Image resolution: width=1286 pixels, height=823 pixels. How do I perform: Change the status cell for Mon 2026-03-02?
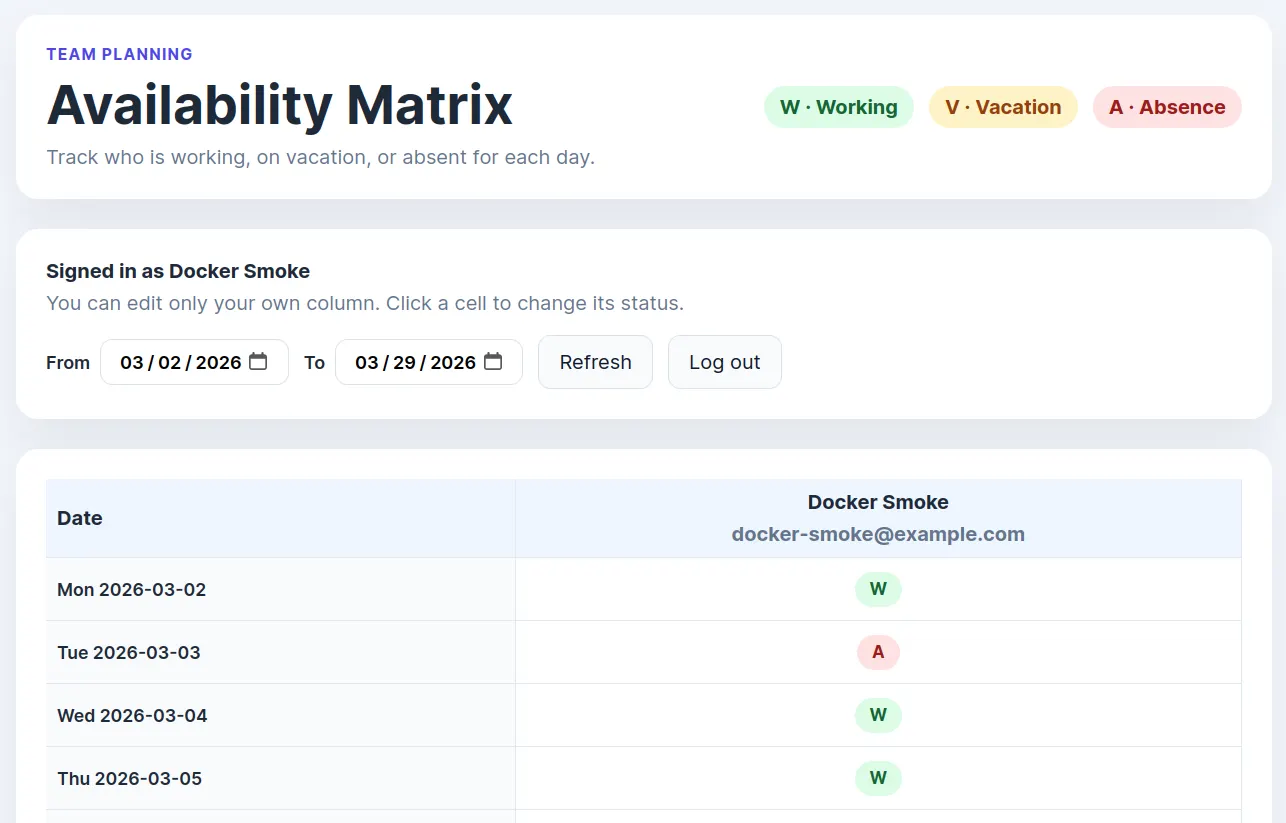tap(878, 589)
